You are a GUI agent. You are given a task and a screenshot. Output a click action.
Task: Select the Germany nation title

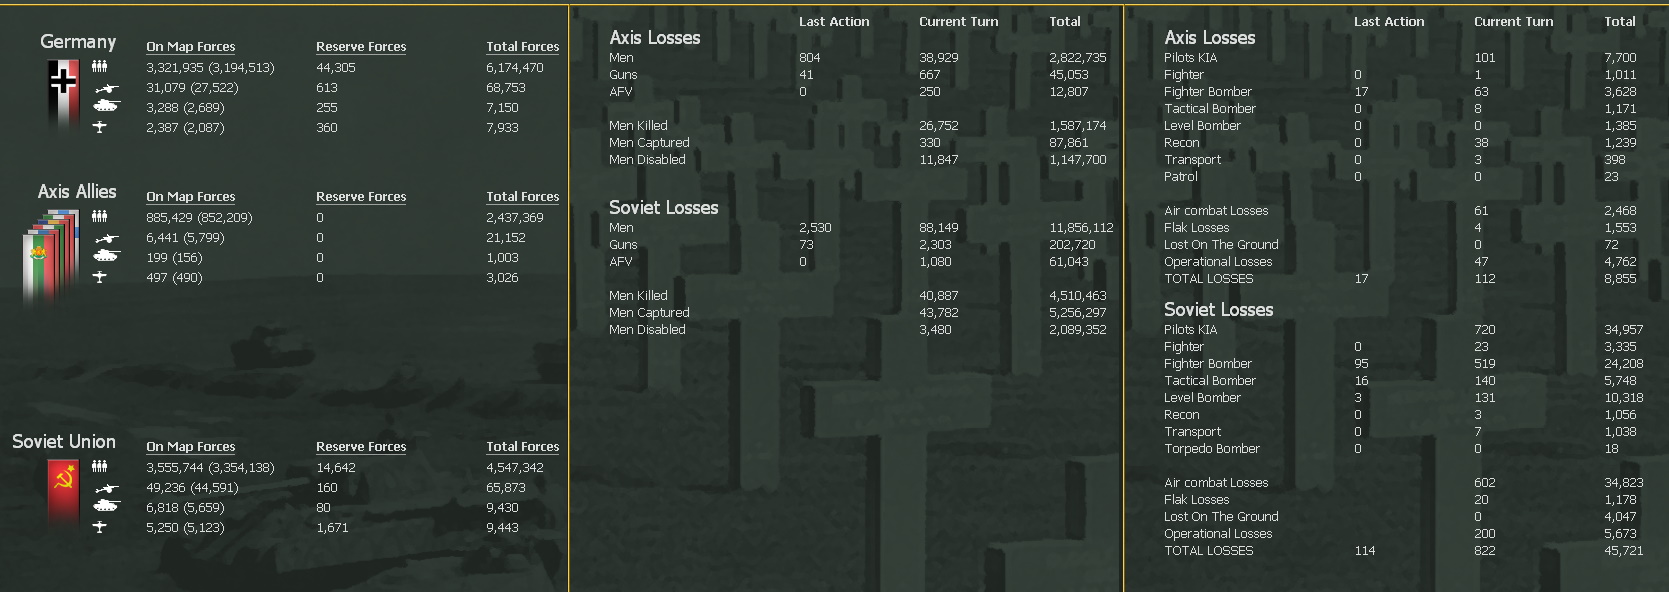point(78,42)
